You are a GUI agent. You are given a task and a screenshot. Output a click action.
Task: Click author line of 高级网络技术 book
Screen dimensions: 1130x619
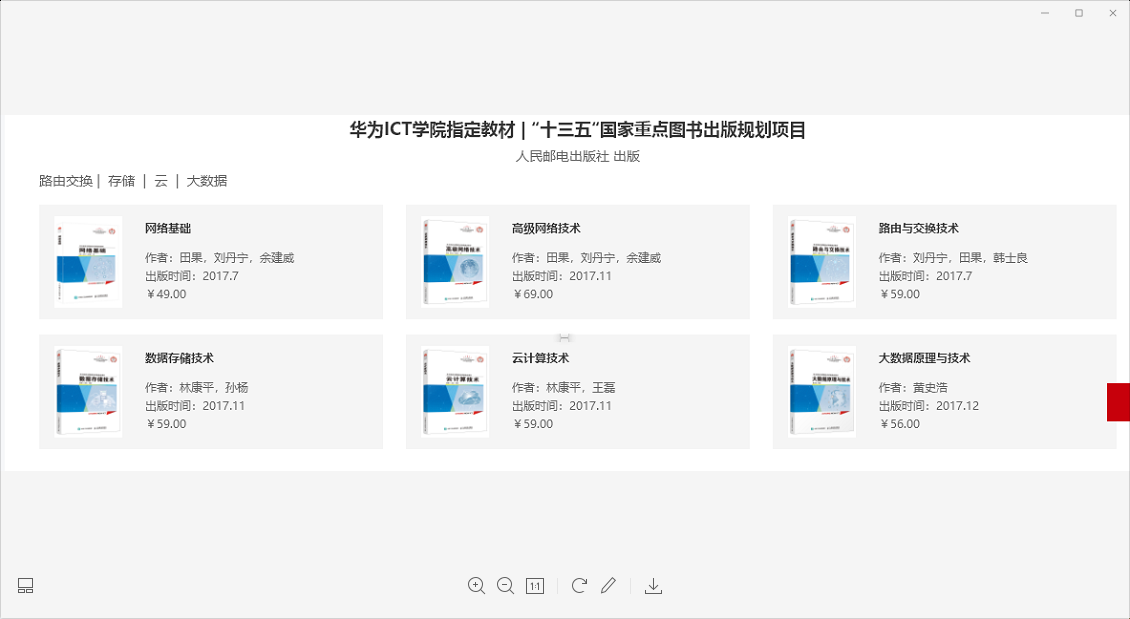point(587,258)
